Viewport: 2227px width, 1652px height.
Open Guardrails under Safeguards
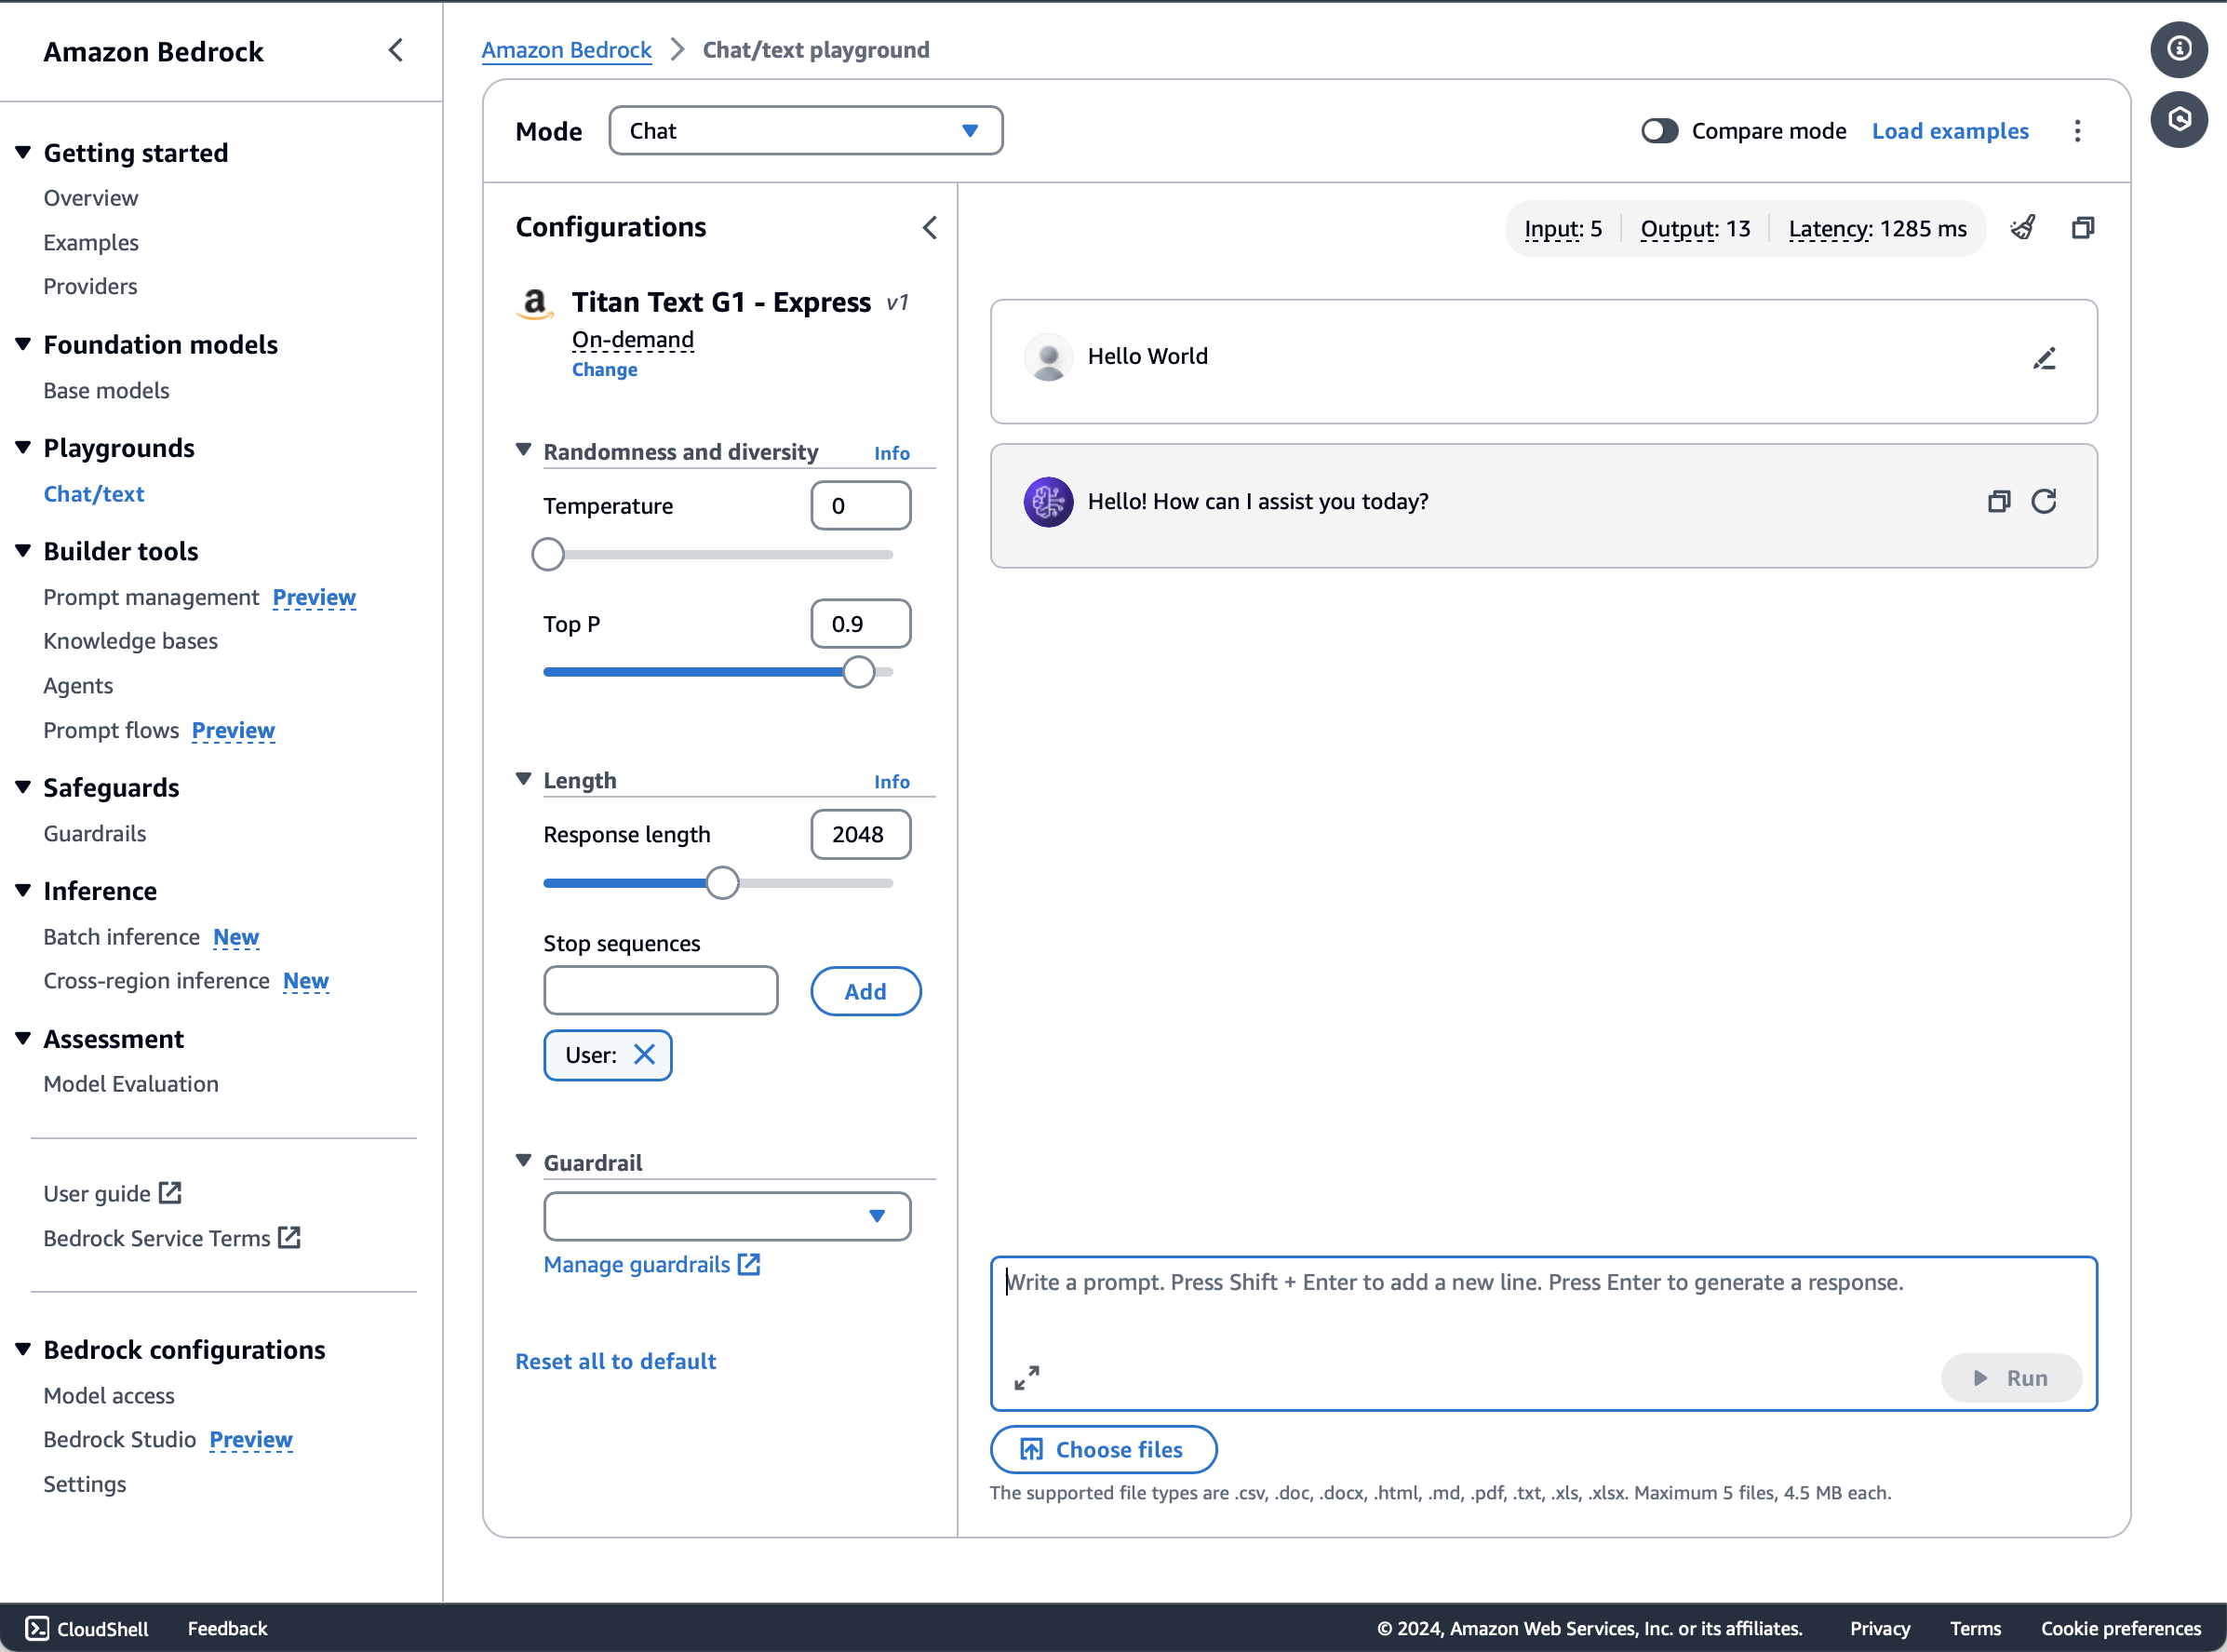94,833
